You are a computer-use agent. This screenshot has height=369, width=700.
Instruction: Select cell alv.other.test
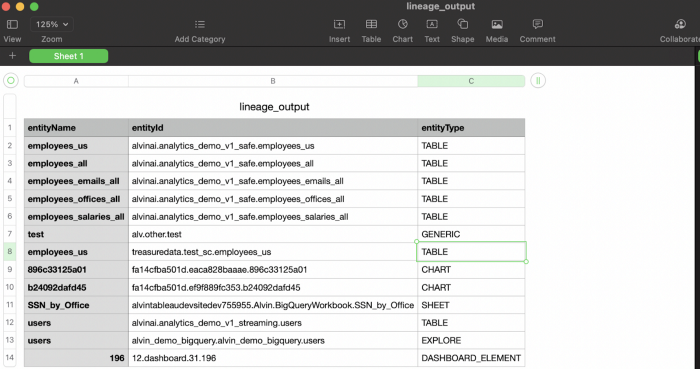tap(273, 234)
